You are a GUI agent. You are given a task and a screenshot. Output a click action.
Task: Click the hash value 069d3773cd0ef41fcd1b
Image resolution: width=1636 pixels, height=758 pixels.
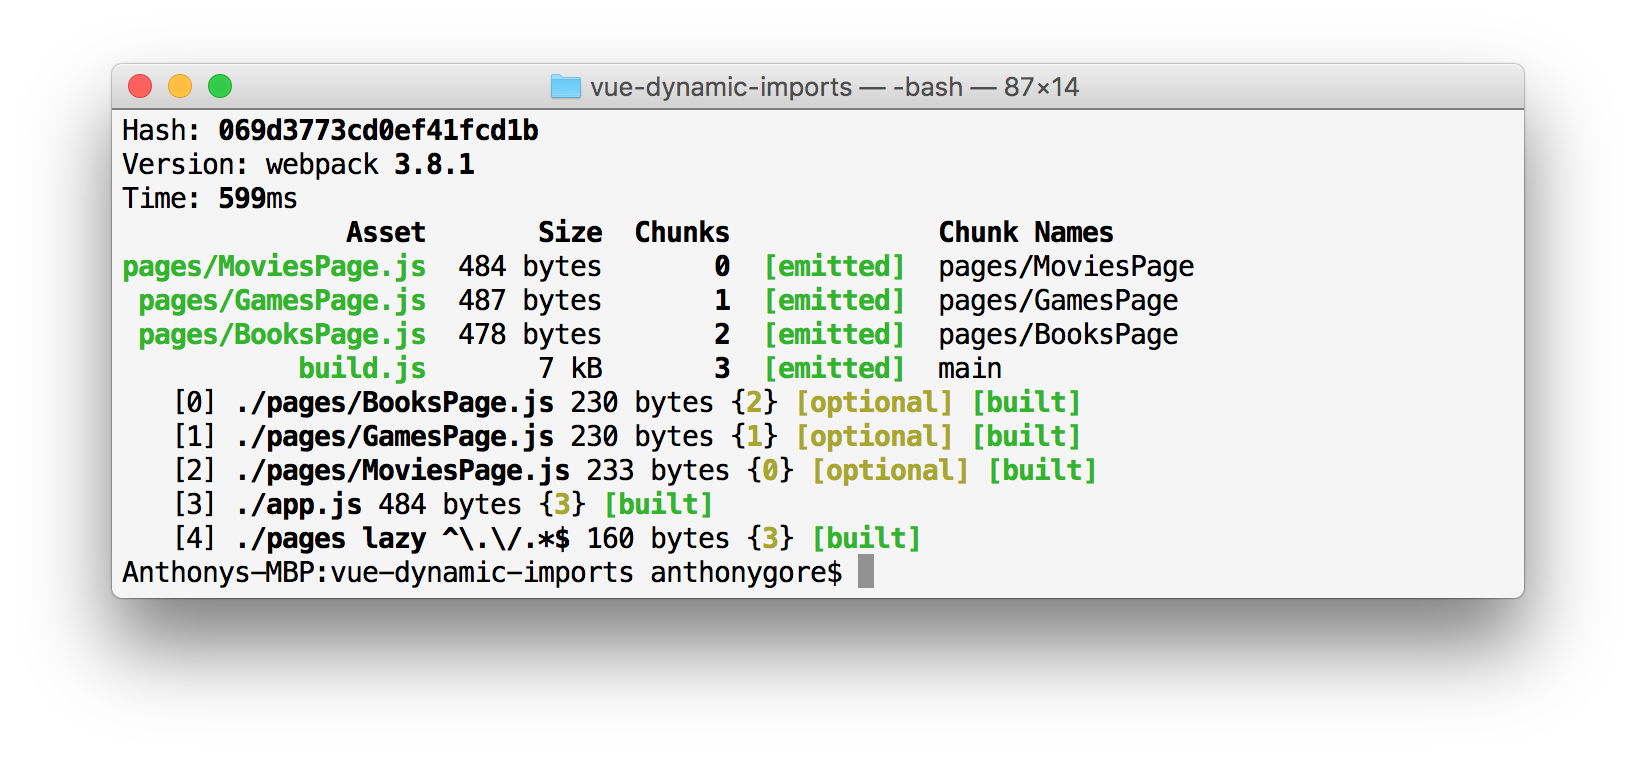point(378,131)
